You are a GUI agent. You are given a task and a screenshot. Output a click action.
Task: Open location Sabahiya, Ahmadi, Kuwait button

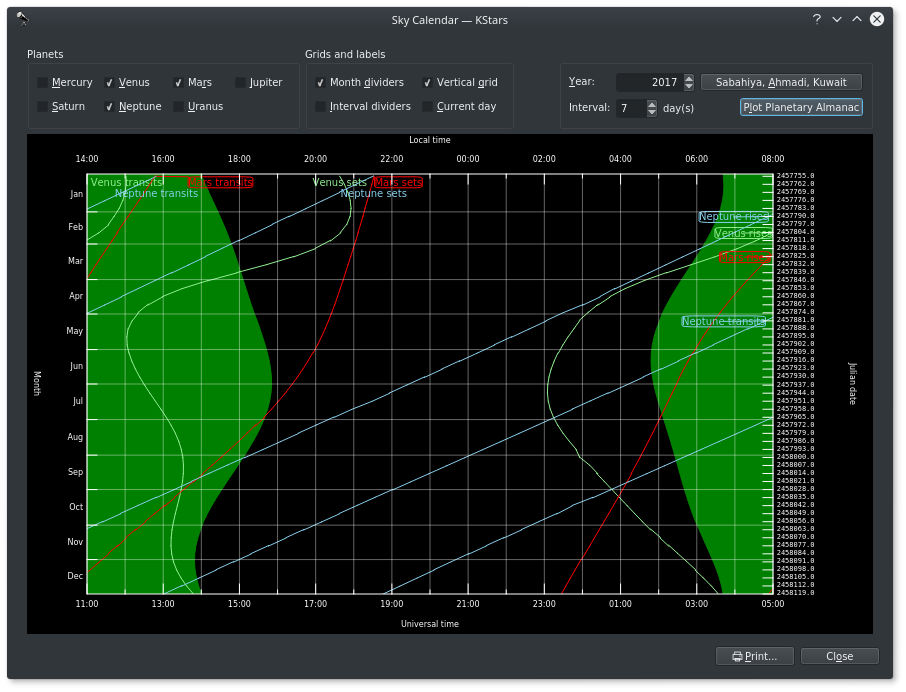point(781,82)
